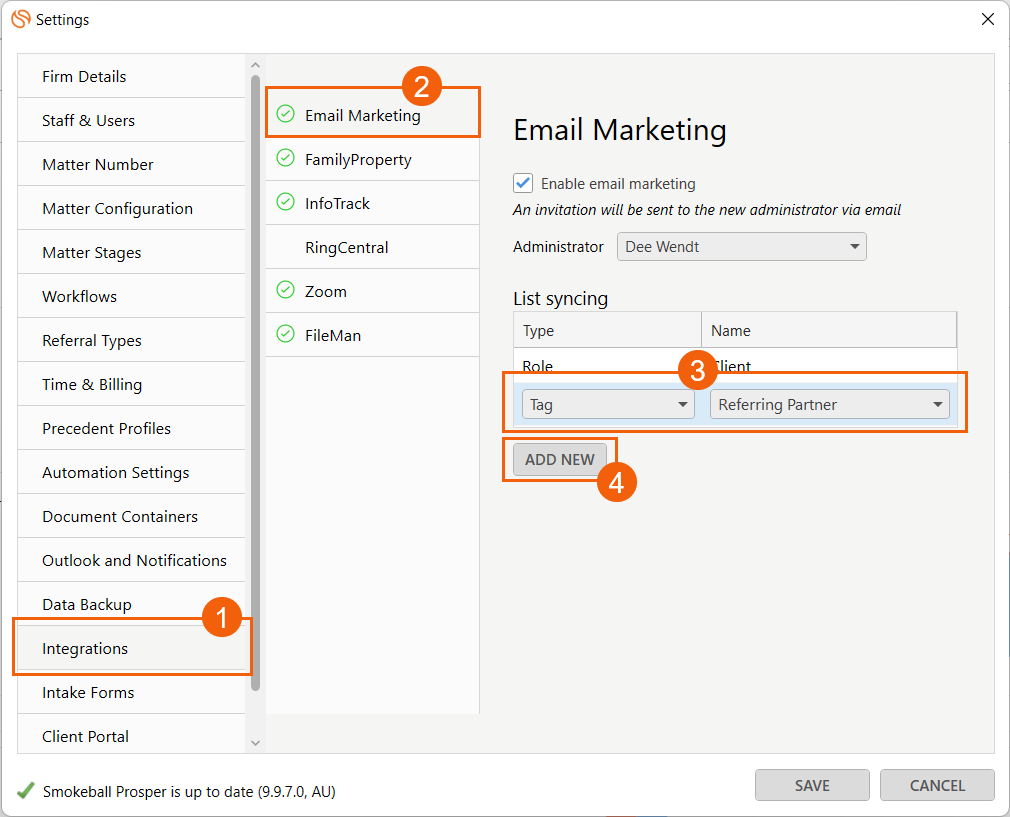
Task: Go to Time & Billing settings
Action: [x=131, y=385]
